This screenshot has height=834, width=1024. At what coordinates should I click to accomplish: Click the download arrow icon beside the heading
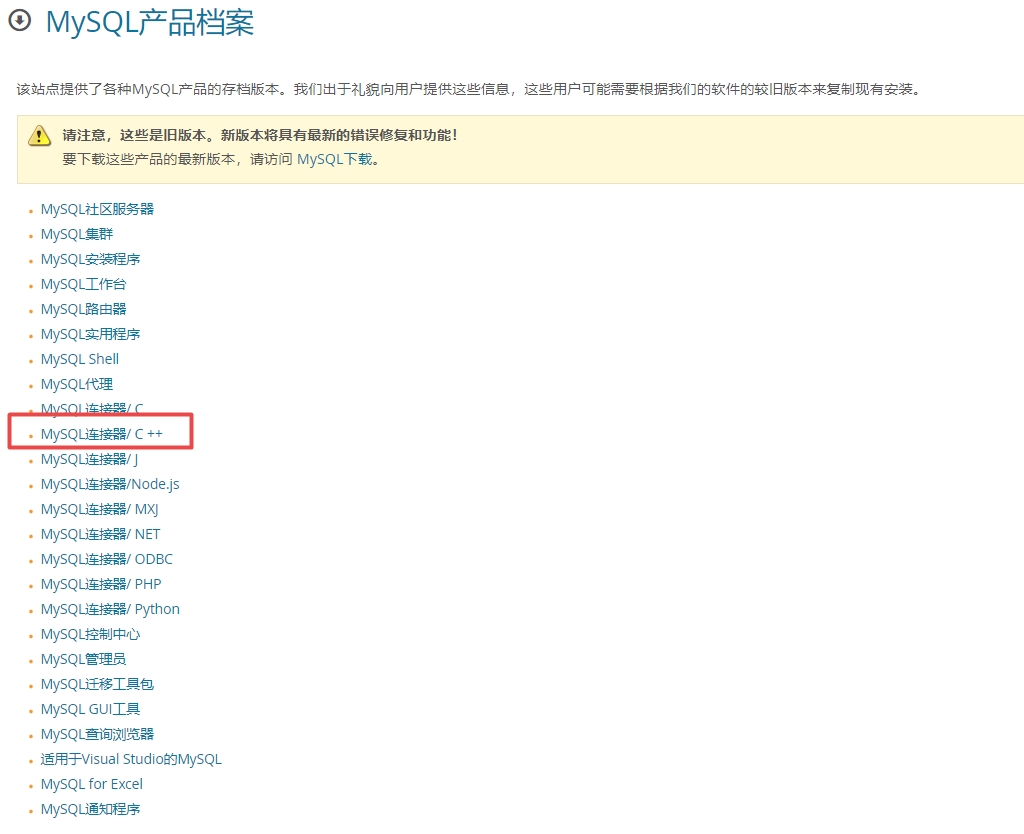pos(20,20)
